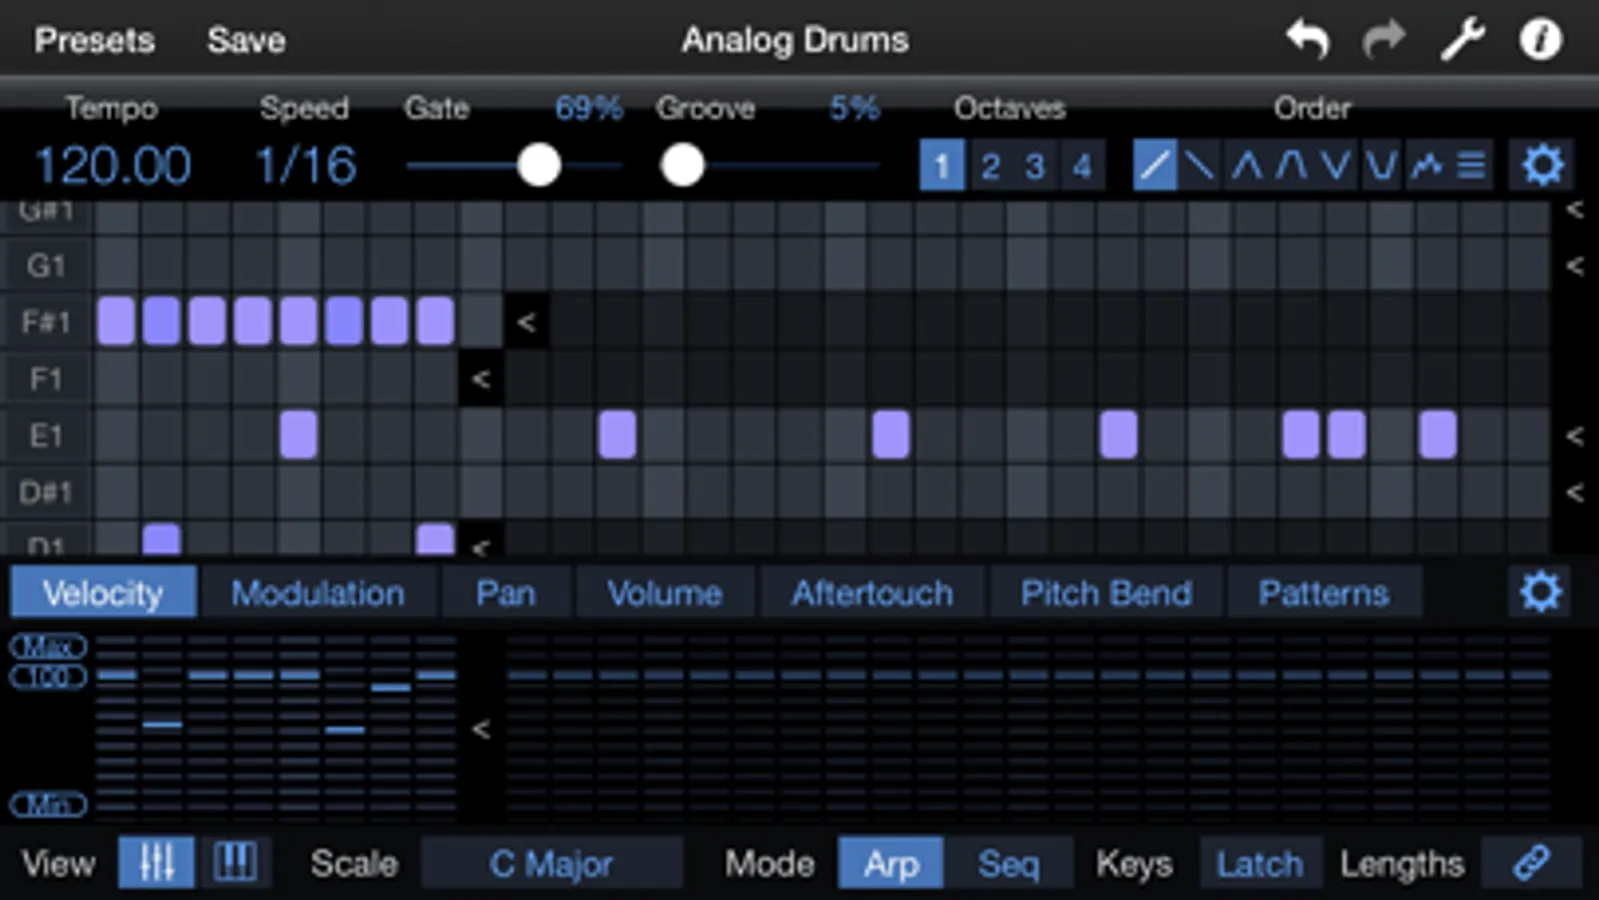Open the C Major scale selector
Image resolution: width=1599 pixels, height=900 pixels.
(551, 863)
